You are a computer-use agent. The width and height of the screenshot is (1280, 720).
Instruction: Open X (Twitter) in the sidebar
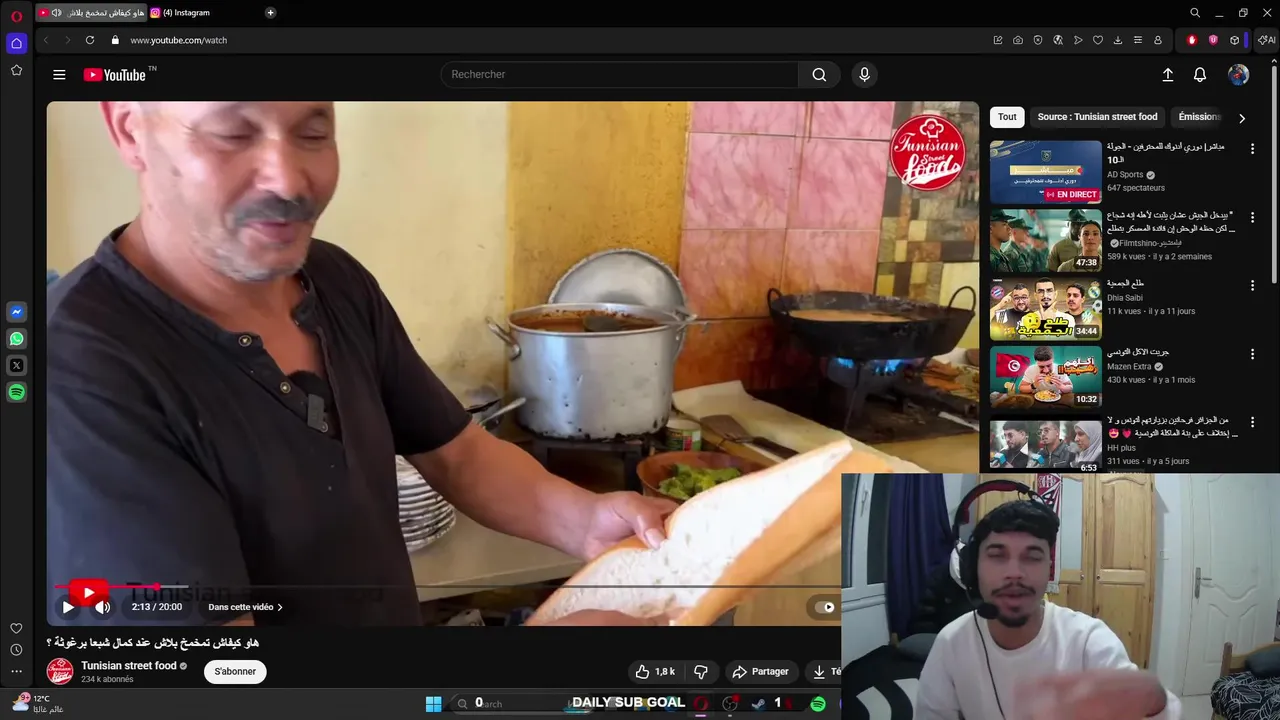click(16, 366)
